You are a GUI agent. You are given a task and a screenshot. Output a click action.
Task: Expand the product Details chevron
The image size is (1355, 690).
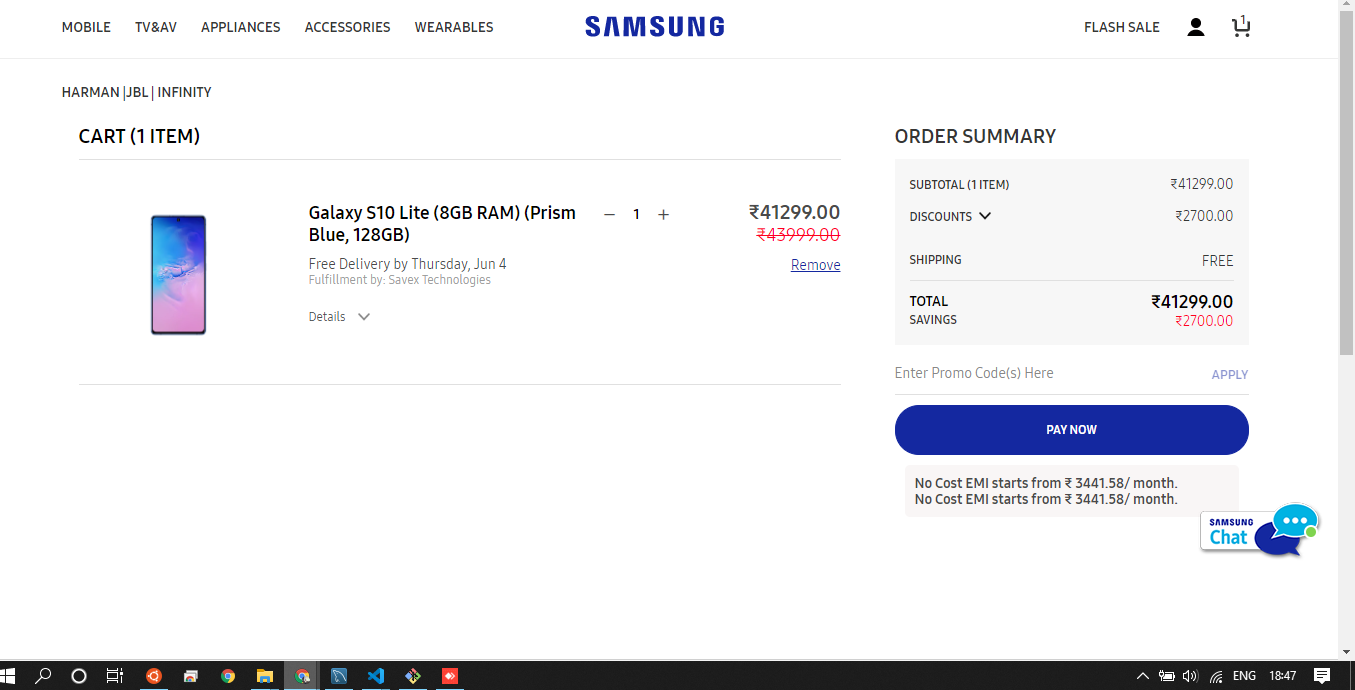(364, 317)
